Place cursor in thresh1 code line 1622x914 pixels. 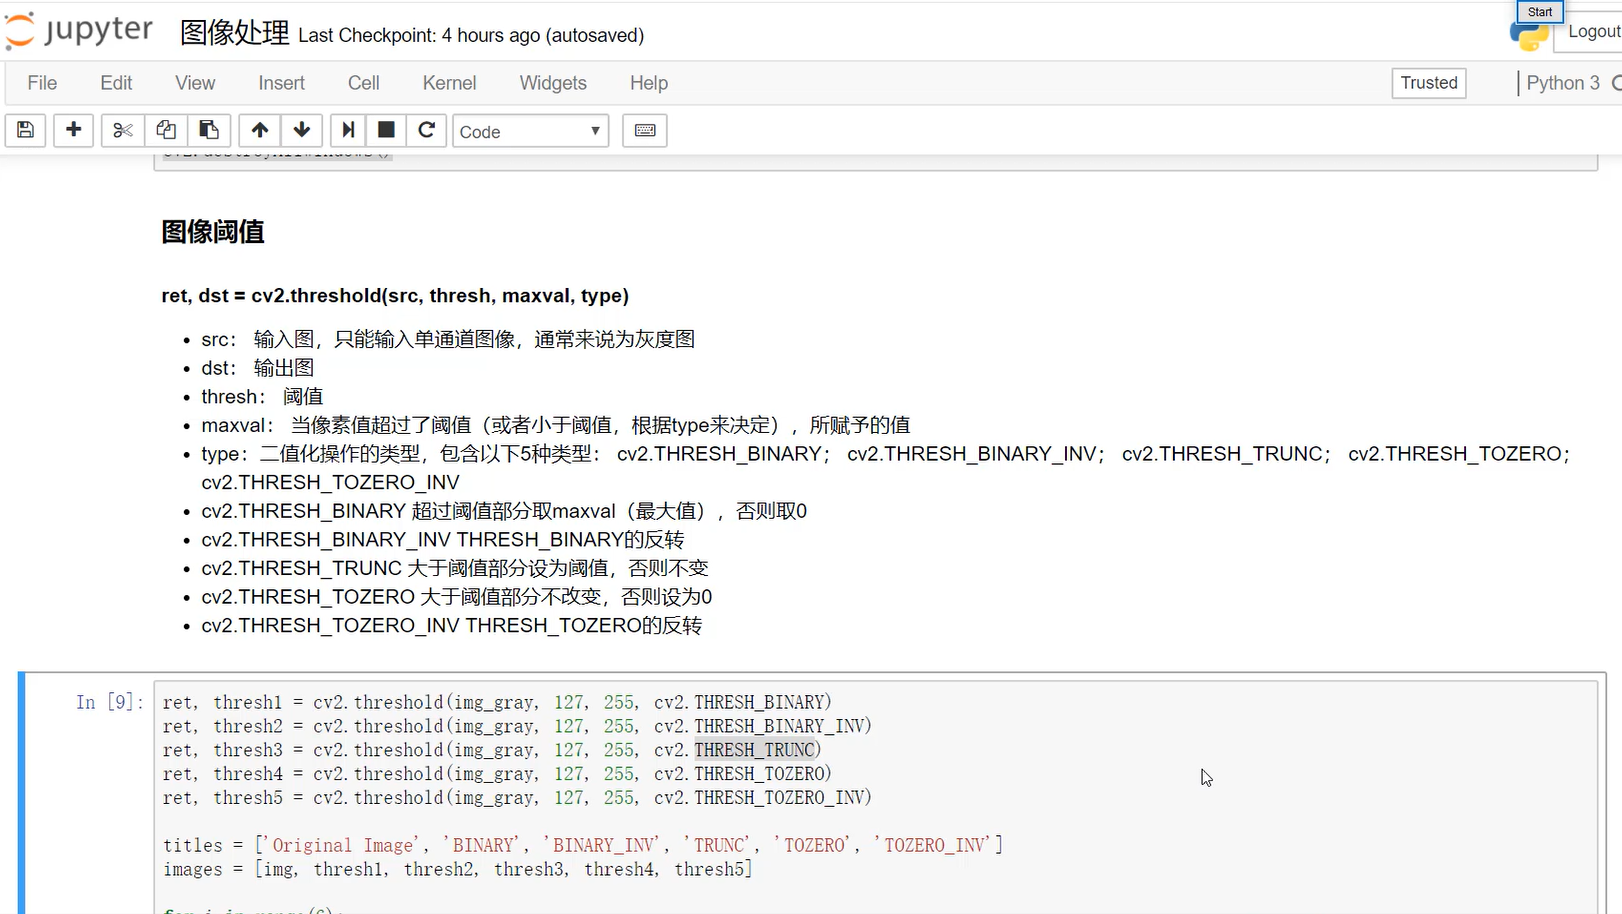[x=497, y=702]
